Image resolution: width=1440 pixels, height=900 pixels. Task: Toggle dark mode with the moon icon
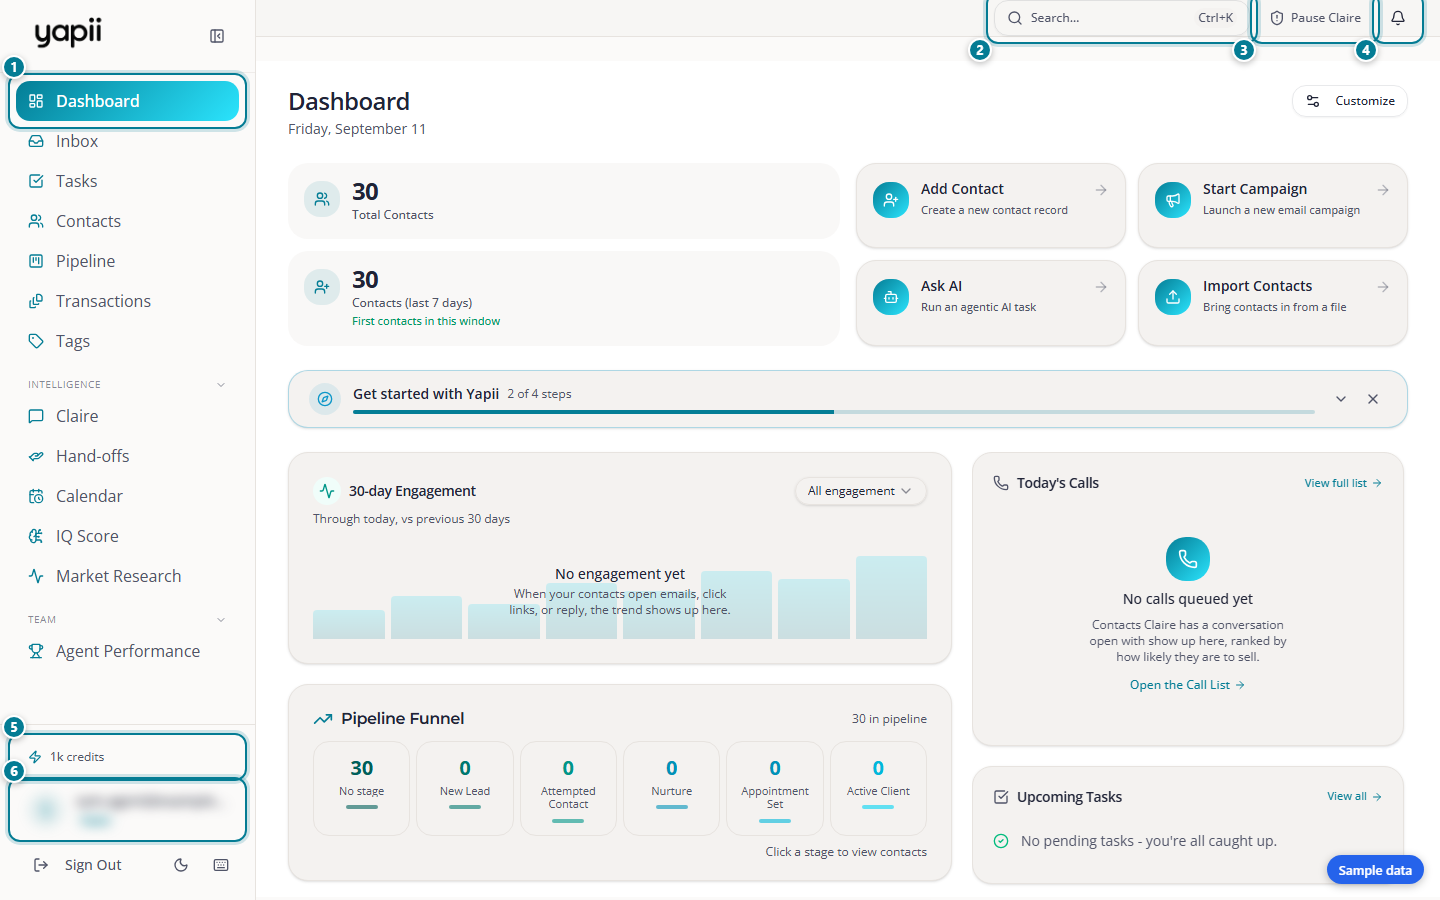[181, 865]
